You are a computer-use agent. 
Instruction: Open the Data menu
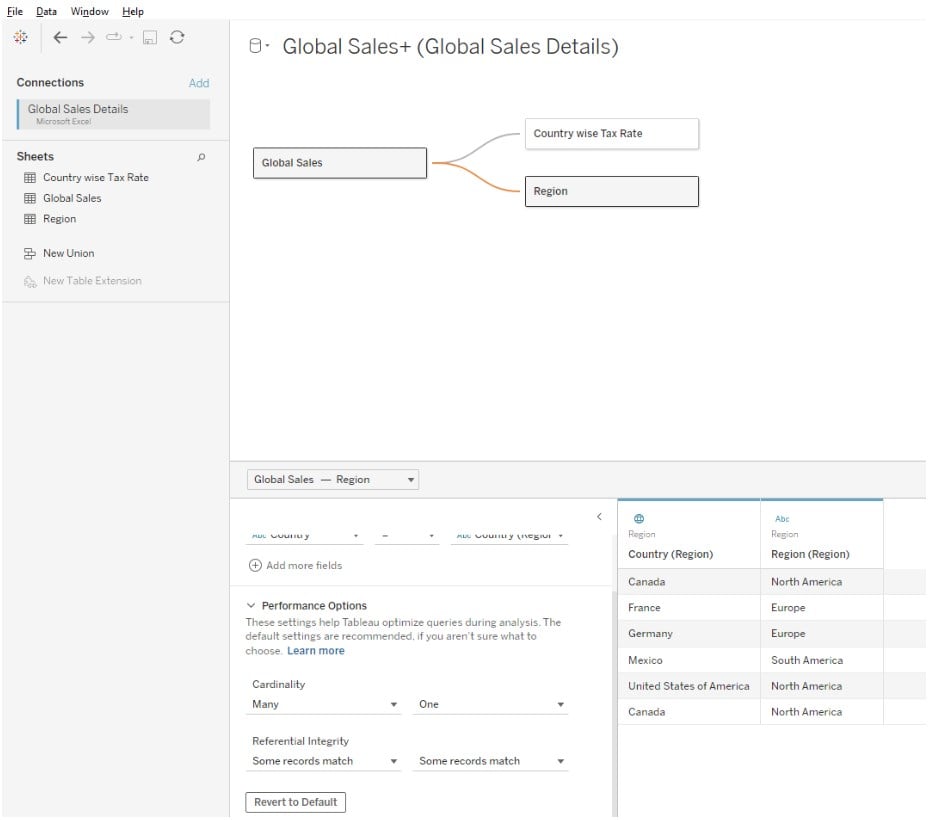46,11
